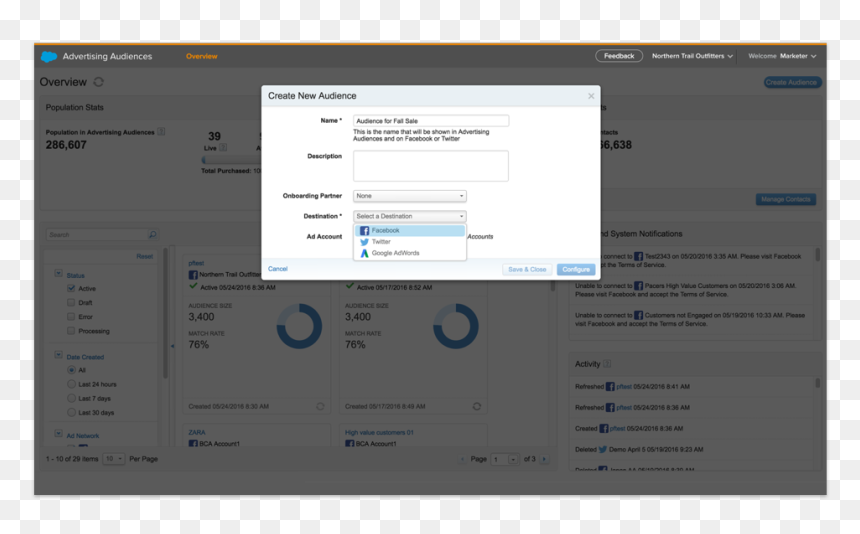The width and height of the screenshot is (860, 534).
Task: Click the Feedback button
Action: point(619,56)
